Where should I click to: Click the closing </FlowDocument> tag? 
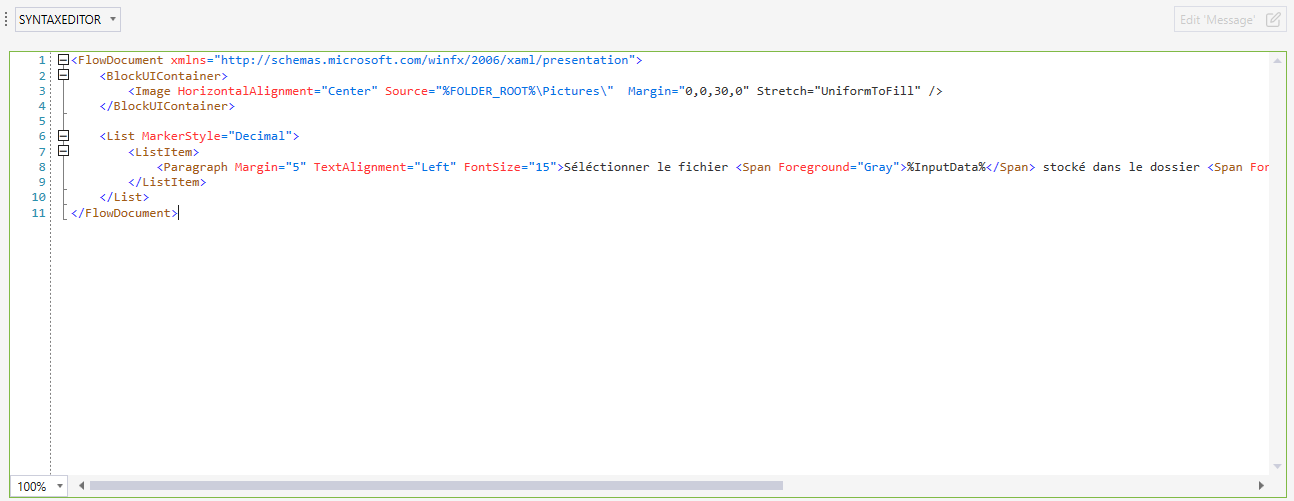pyautogui.click(x=125, y=212)
